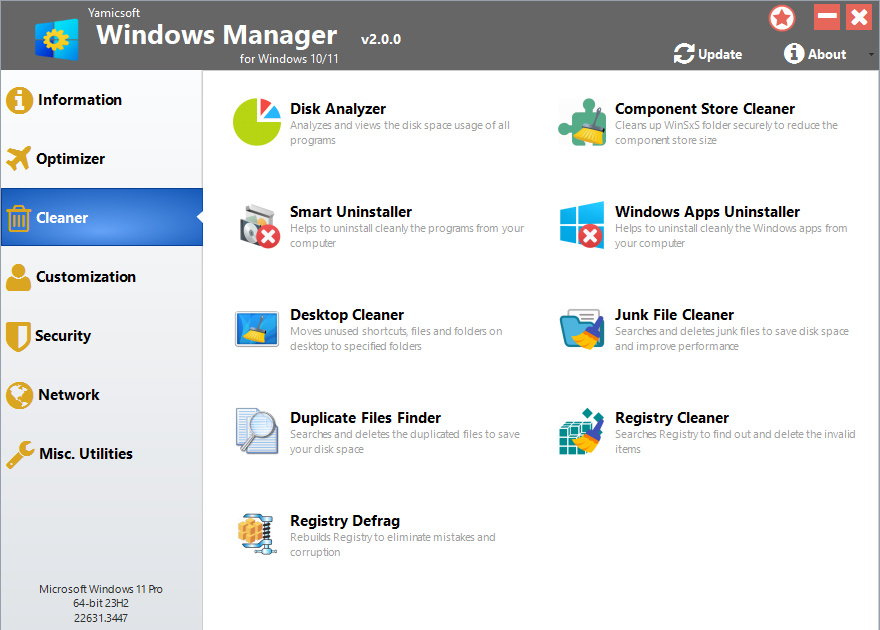This screenshot has height=630, width=880.
Task: Open the Windows Apps Uninstaller title
Action: pos(707,212)
